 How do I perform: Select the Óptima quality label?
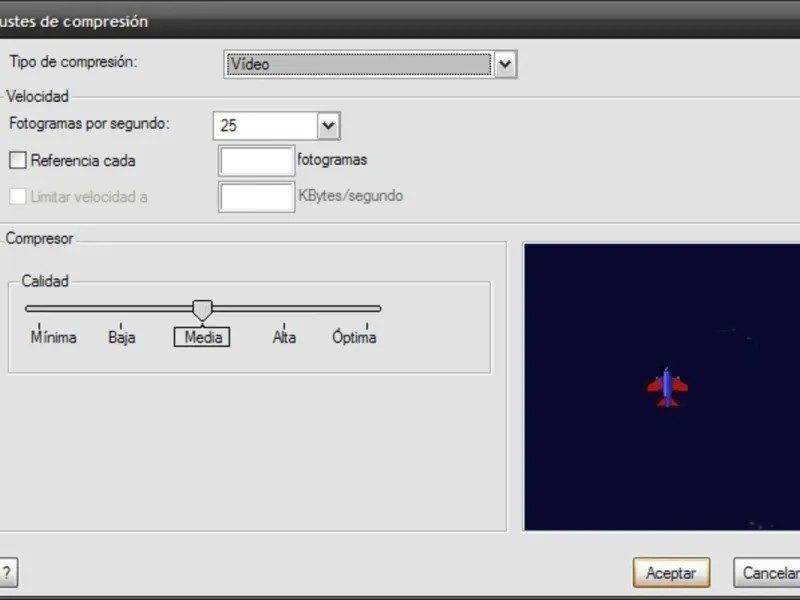354,337
